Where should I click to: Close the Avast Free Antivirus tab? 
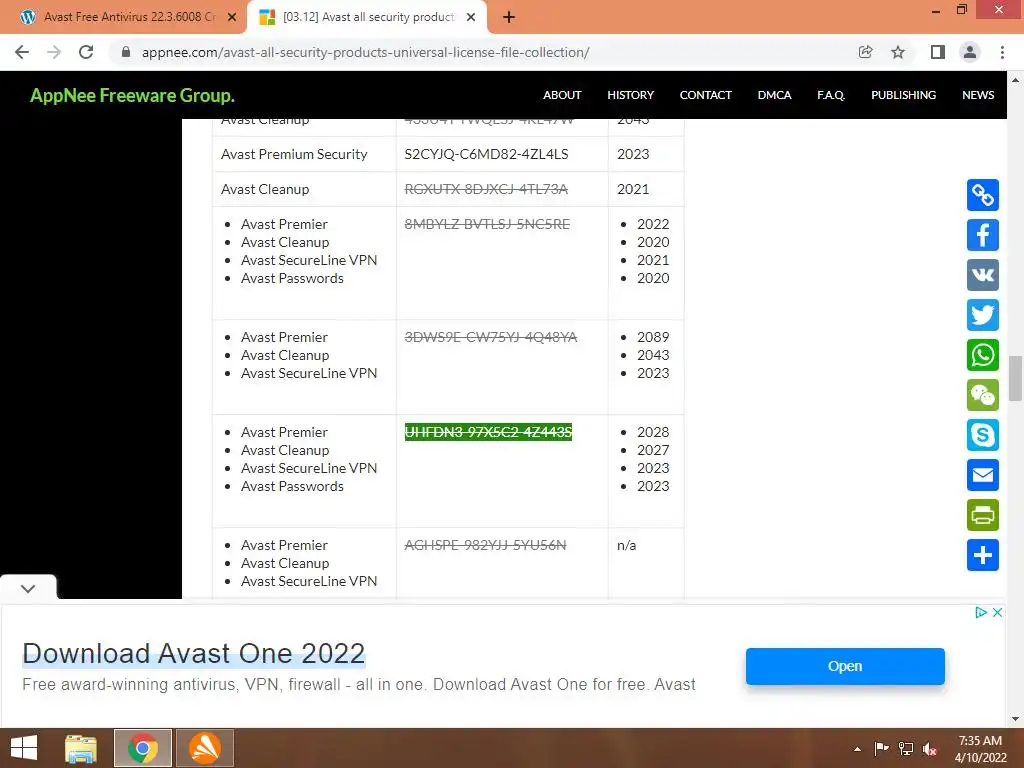coord(232,17)
